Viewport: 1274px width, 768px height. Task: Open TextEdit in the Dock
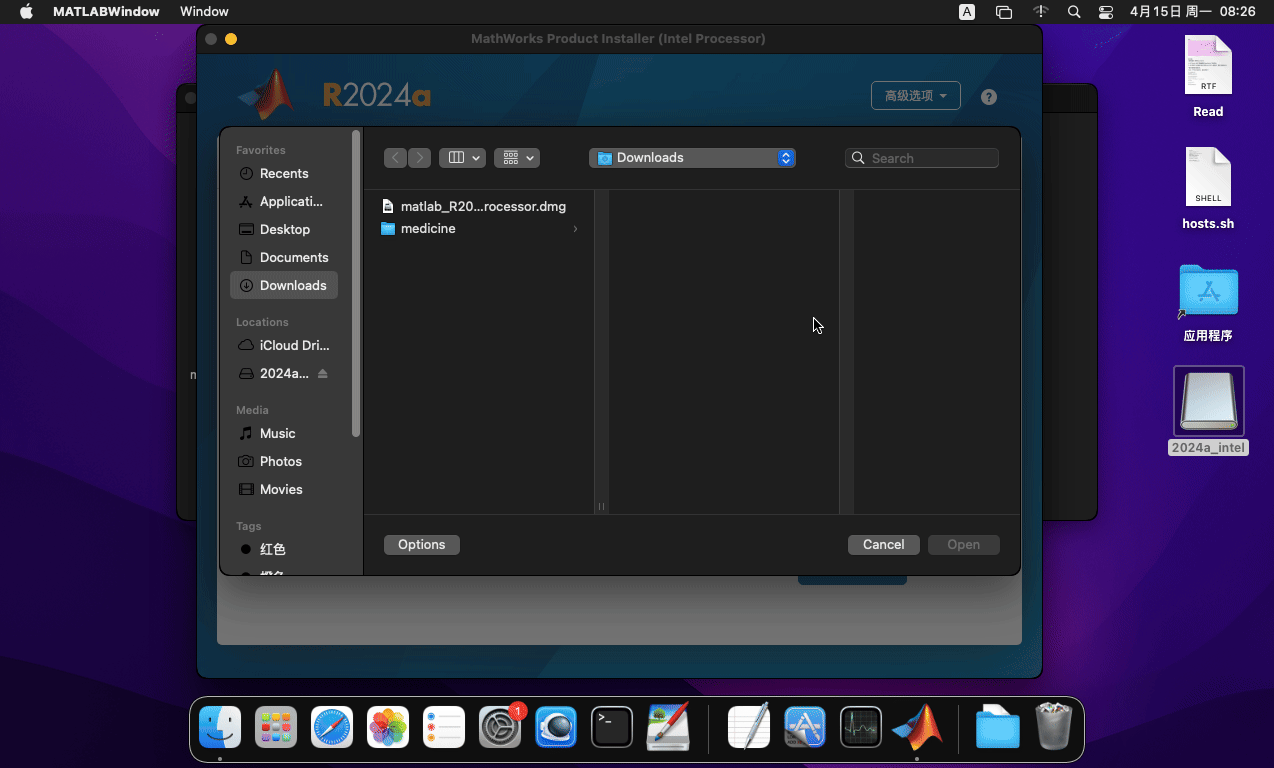(x=749, y=727)
